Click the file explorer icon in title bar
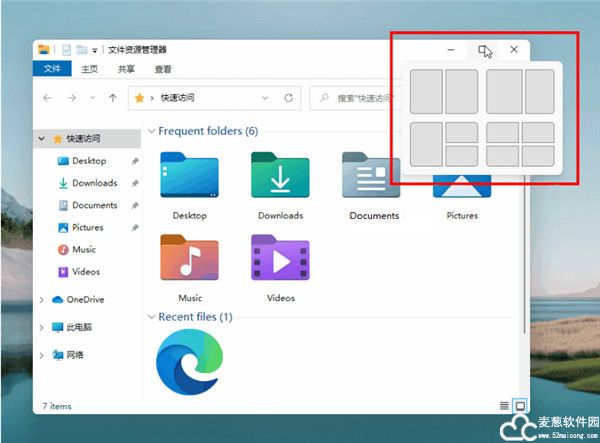Screen dimensions: 600x443 [44, 50]
